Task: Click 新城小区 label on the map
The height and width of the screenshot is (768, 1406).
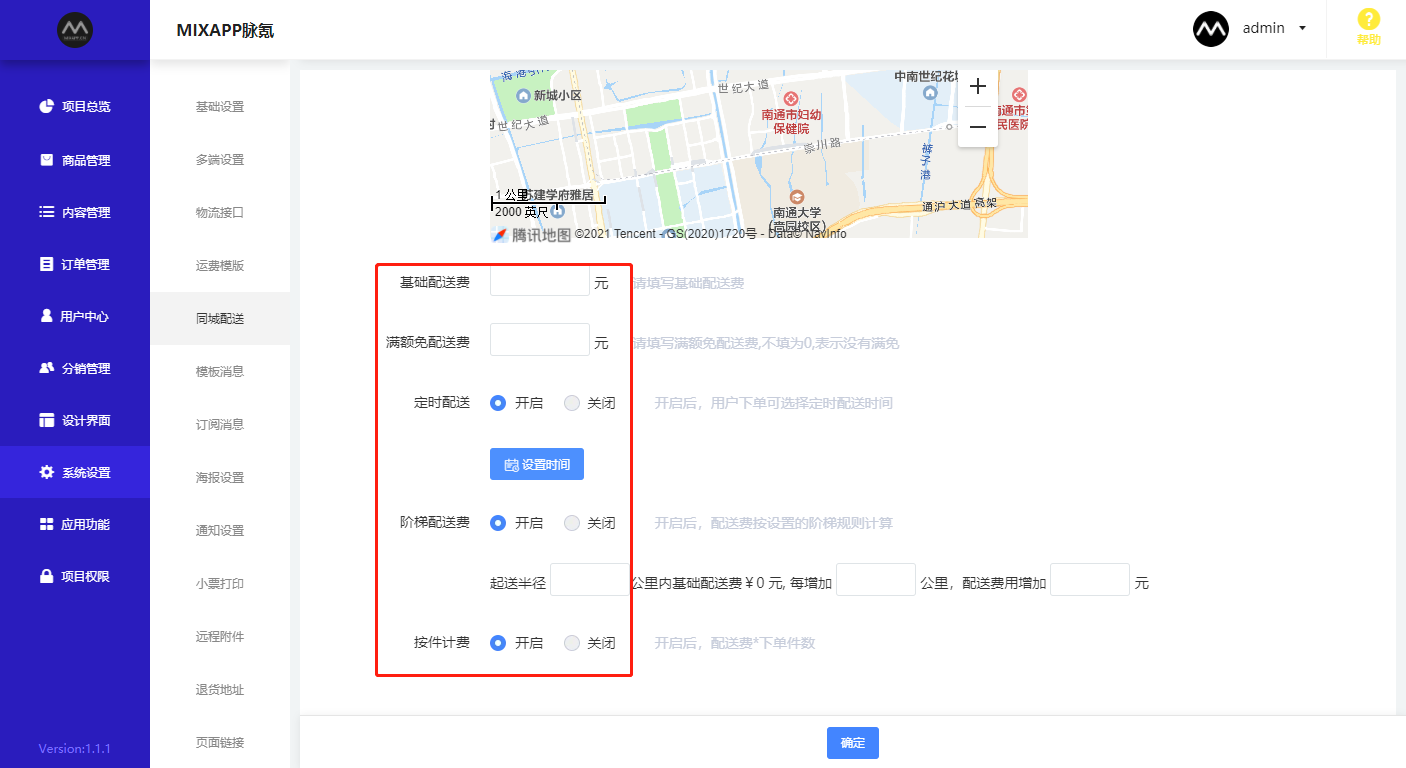Action: click(558, 96)
